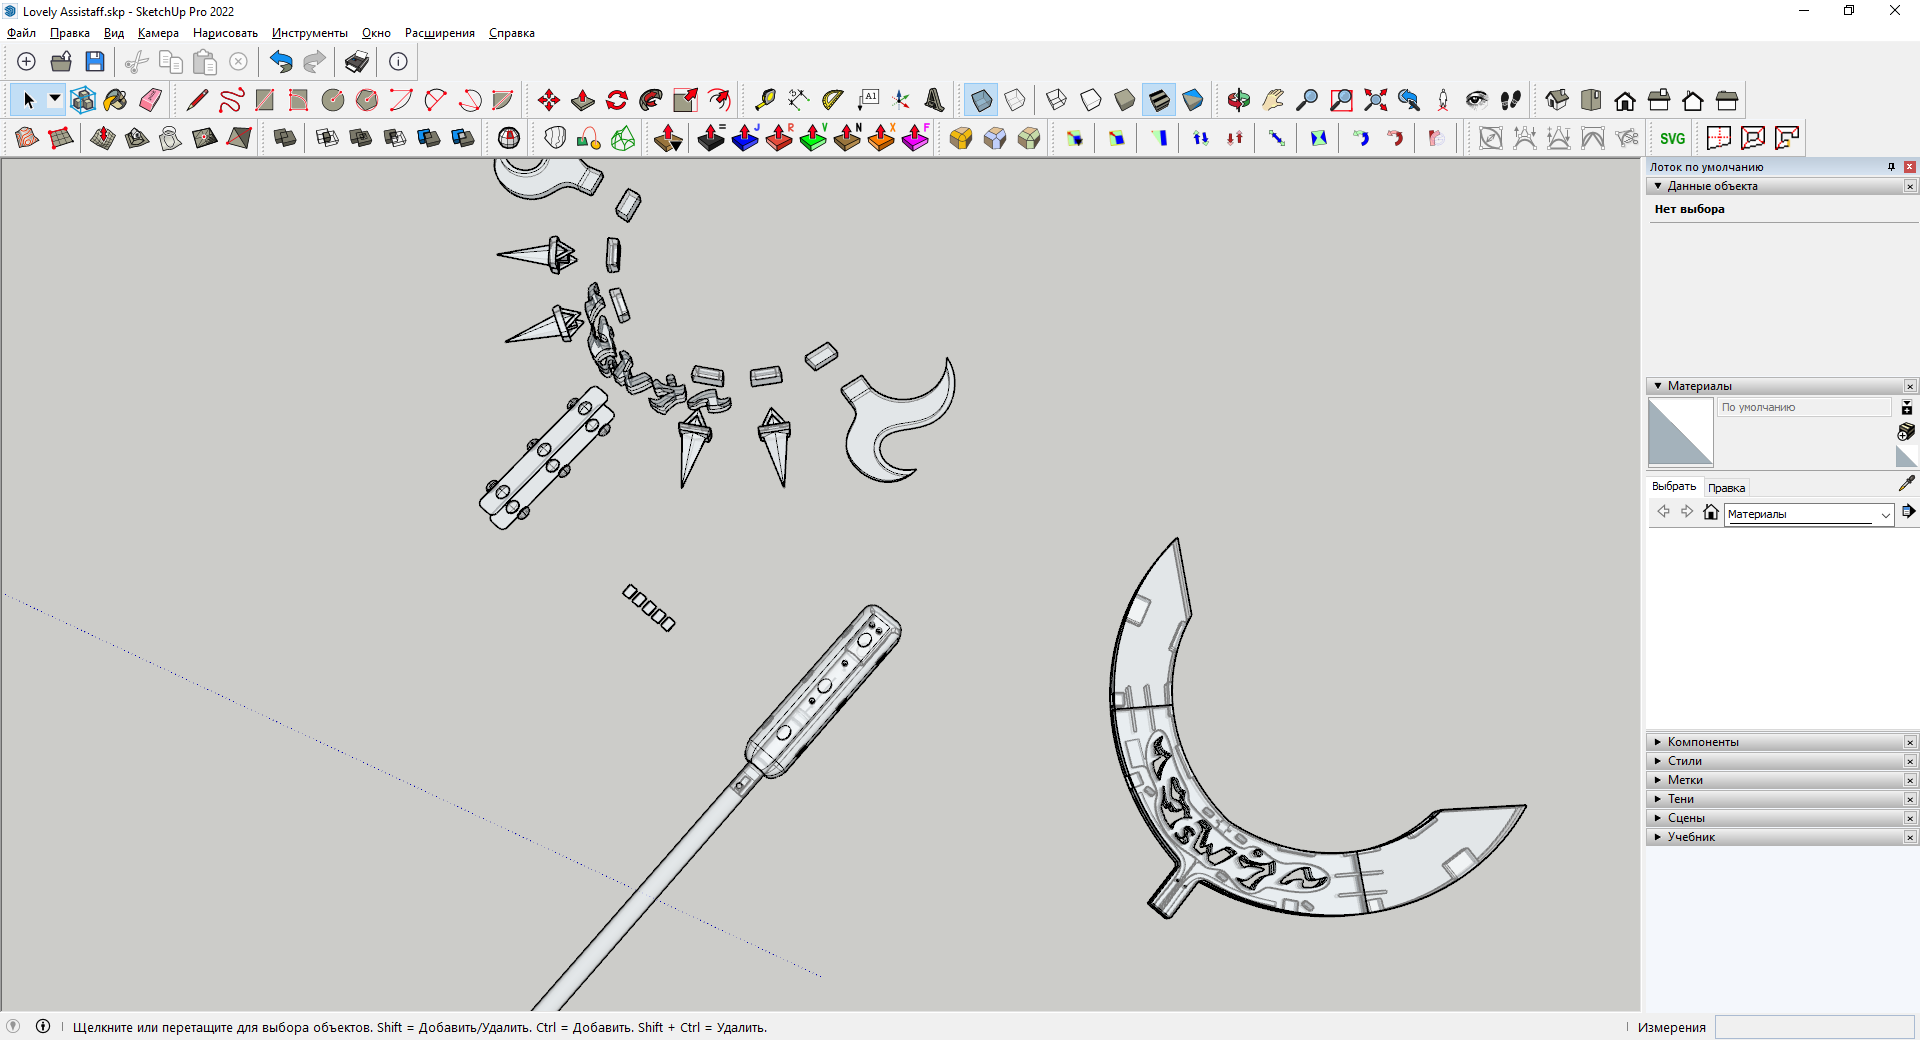Click the Make Component icon
The height and width of the screenshot is (1040, 1920).
(x=82, y=100)
